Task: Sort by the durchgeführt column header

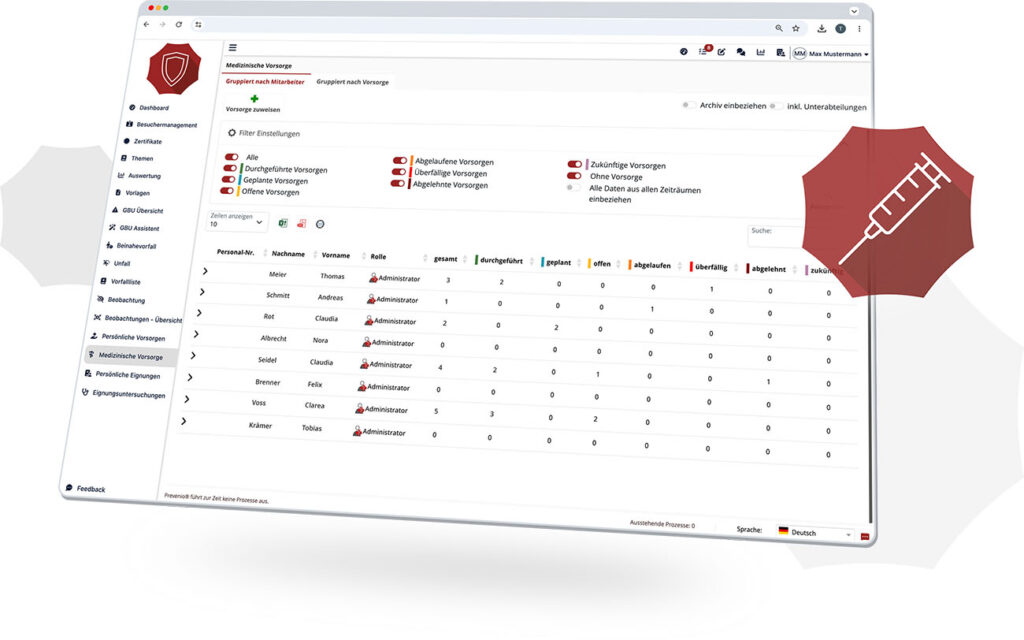Action: pos(501,261)
